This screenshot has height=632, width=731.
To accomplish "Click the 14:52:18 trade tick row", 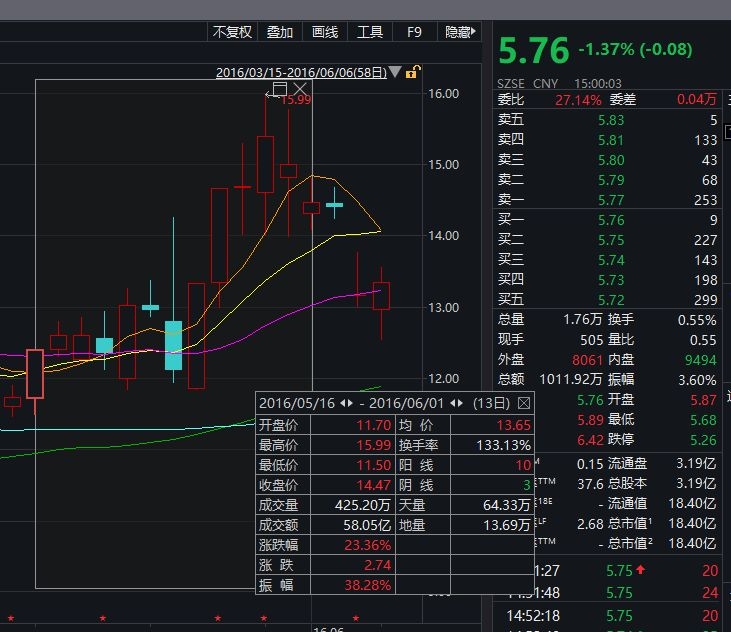I will (610, 616).
